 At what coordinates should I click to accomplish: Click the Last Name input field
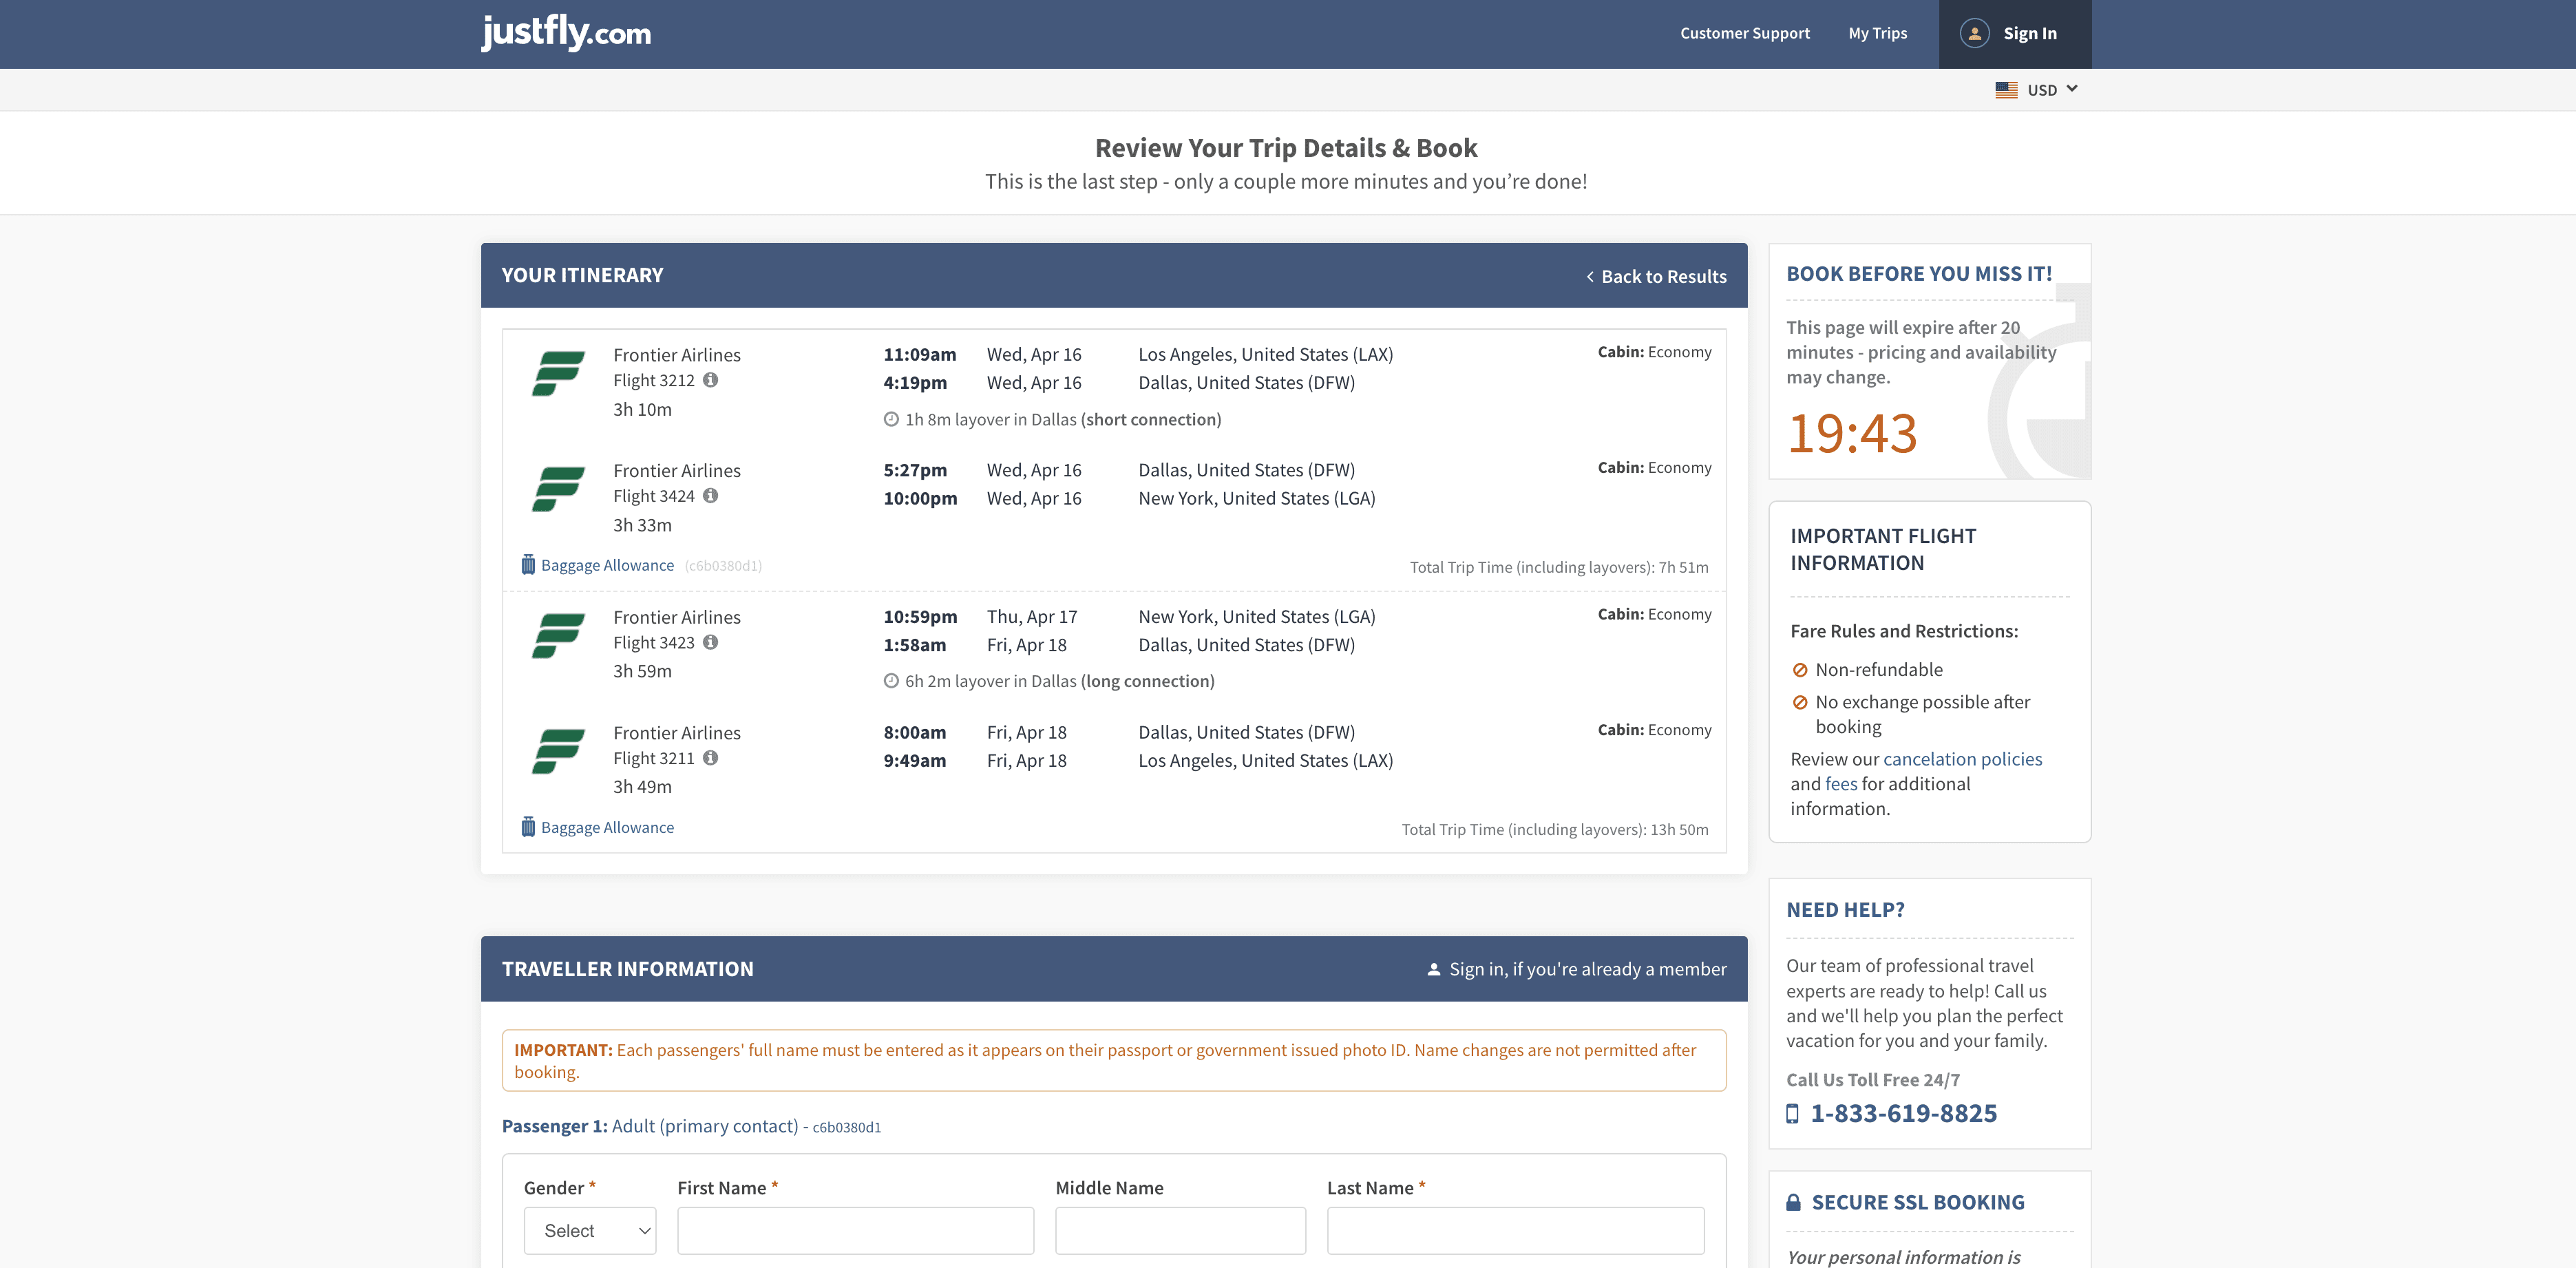tap(1515, 1230)
